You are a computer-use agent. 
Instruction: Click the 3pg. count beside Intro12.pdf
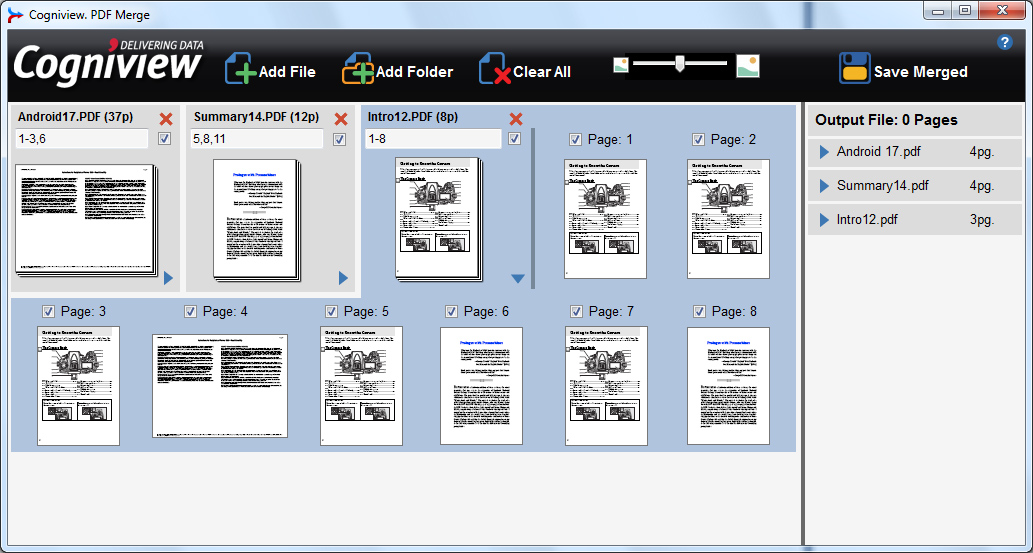[x=982, y=219]
